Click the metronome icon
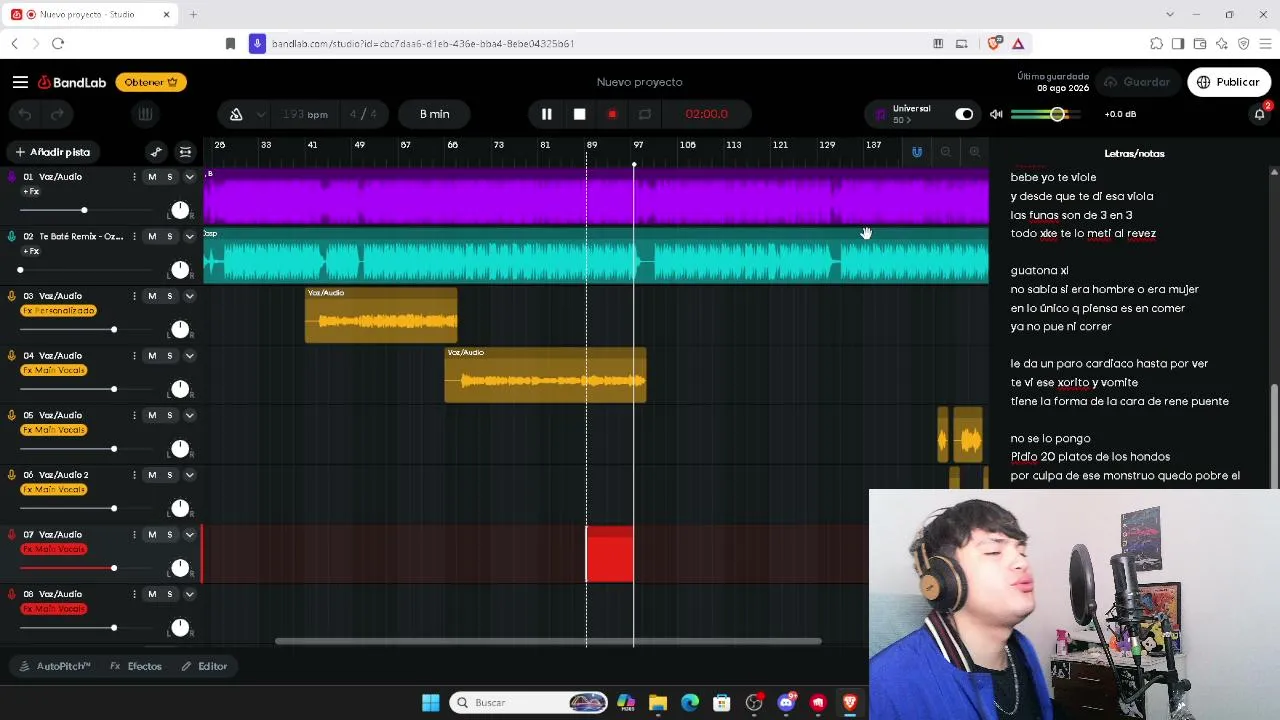 tap(236, 114)
